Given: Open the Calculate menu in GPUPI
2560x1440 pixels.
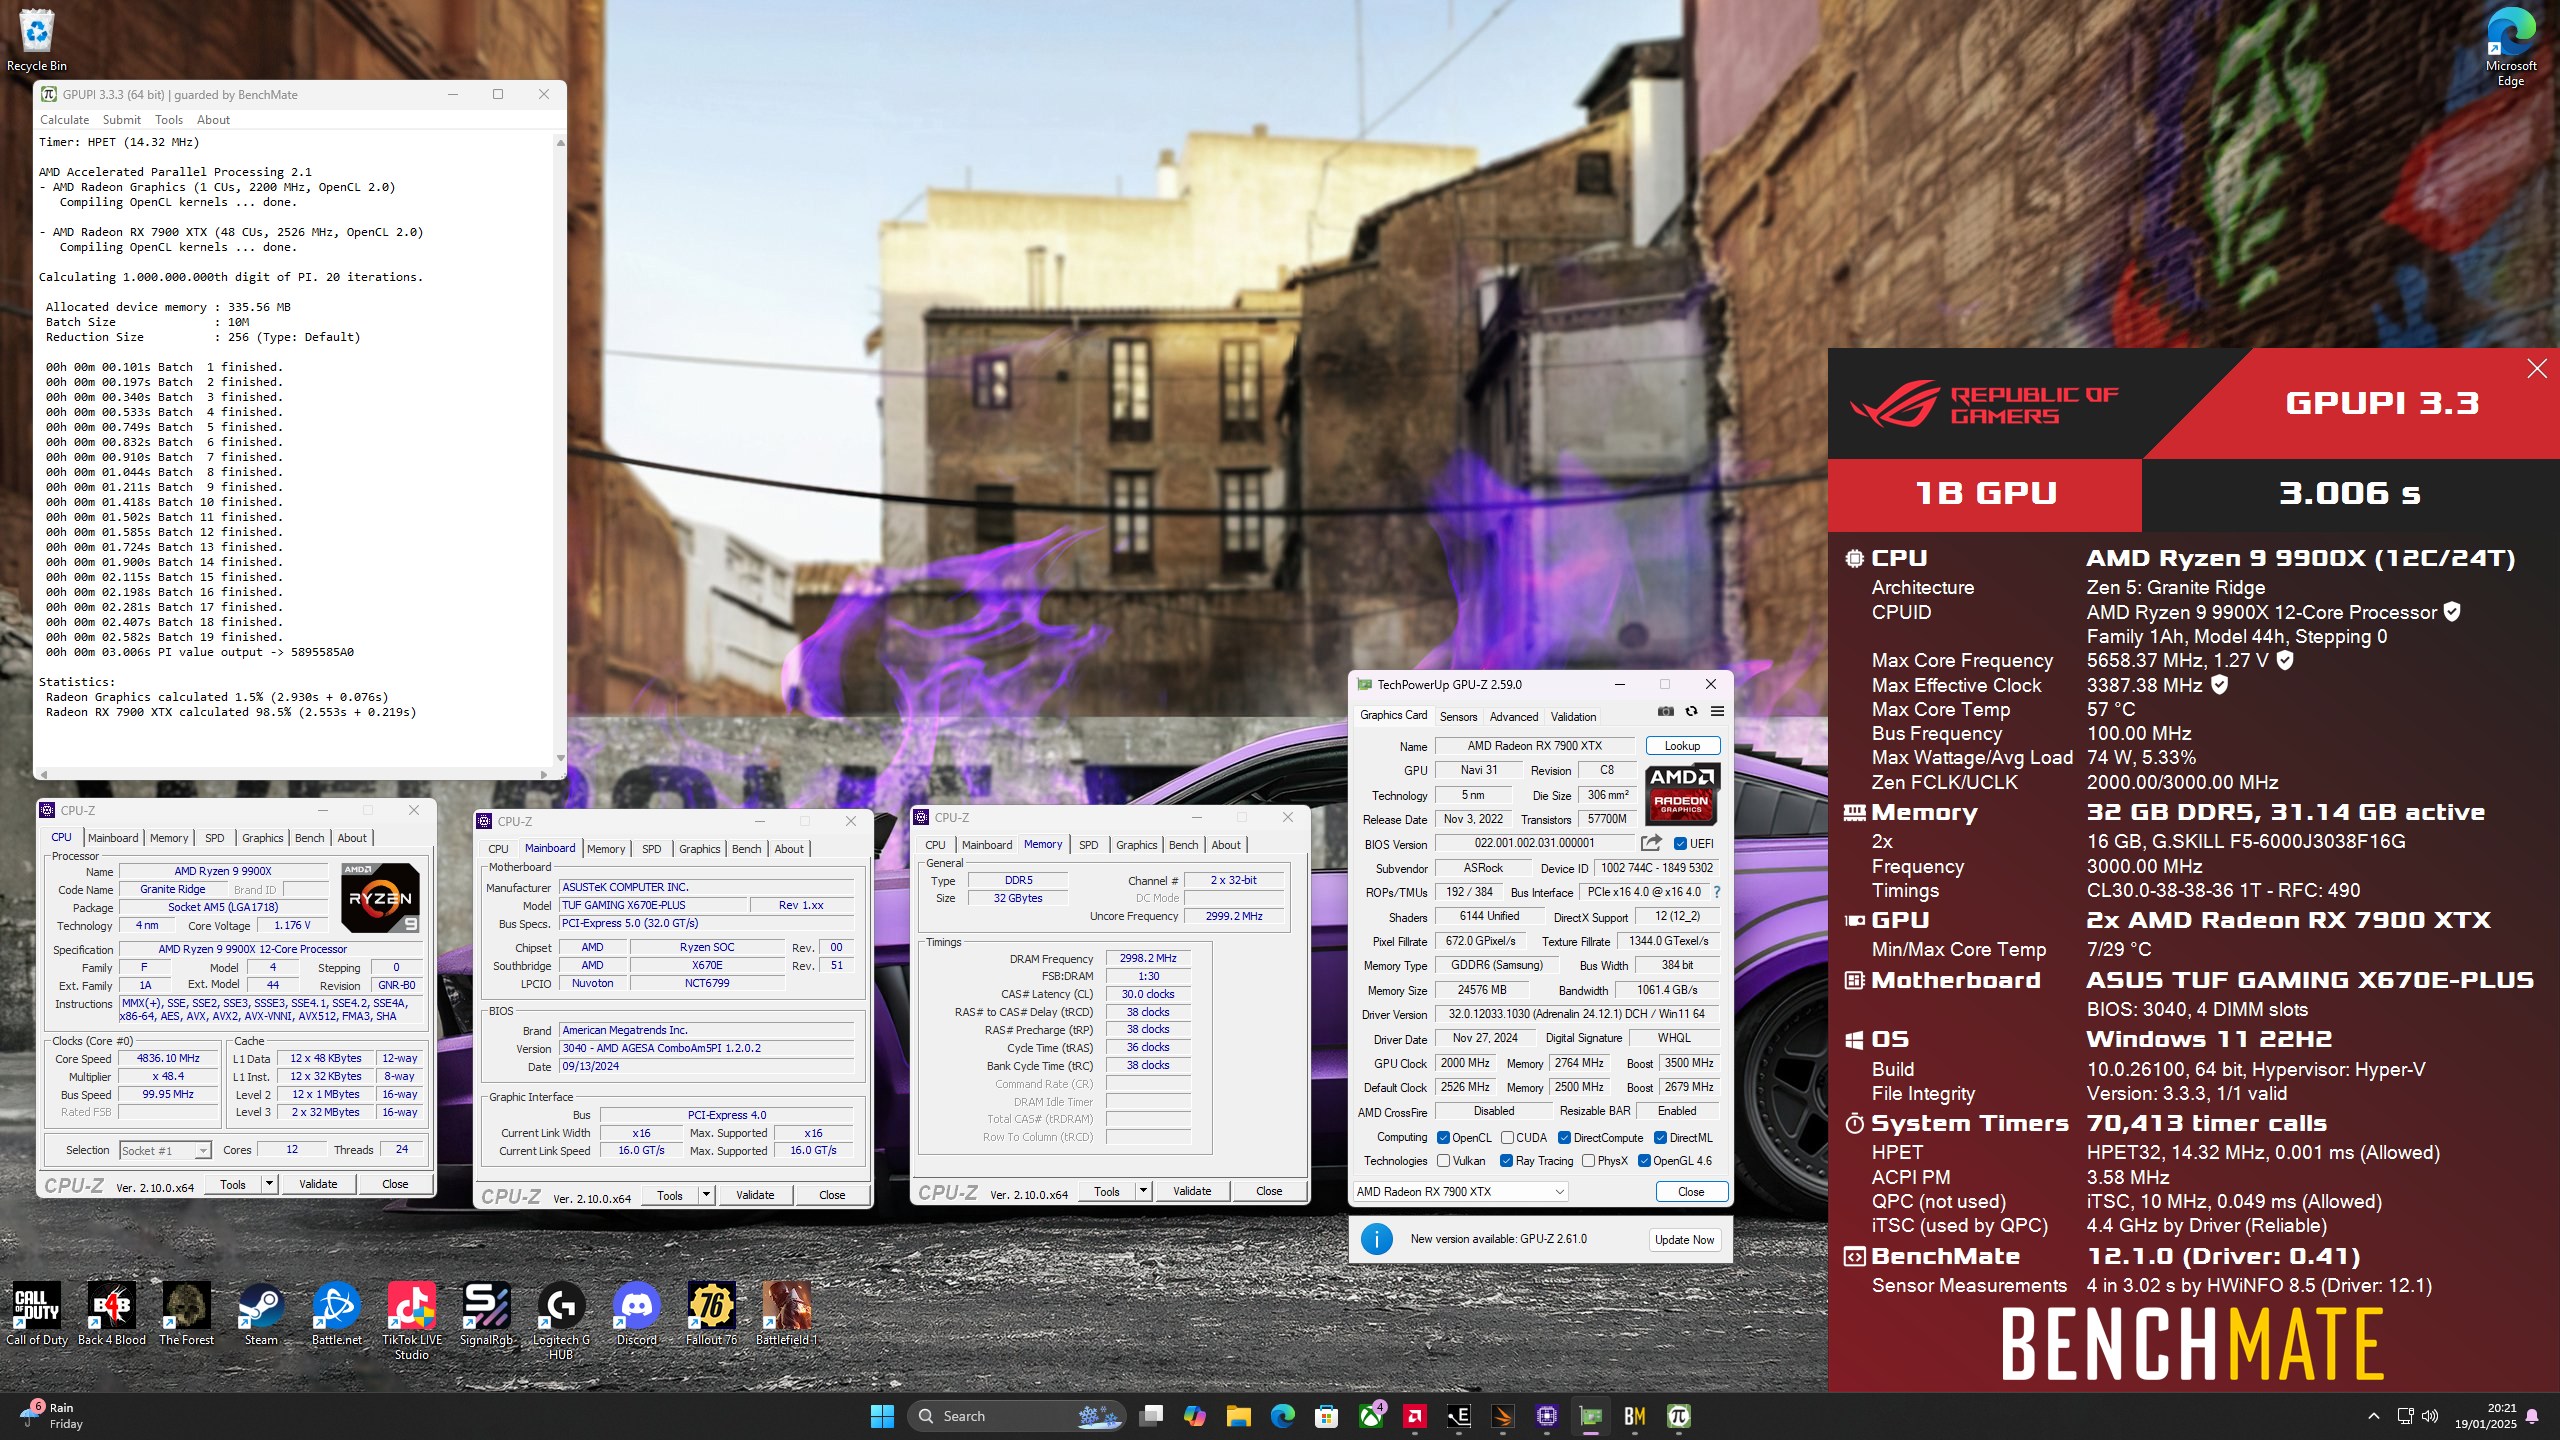Looking at the screenshot, I should [64, 120].
